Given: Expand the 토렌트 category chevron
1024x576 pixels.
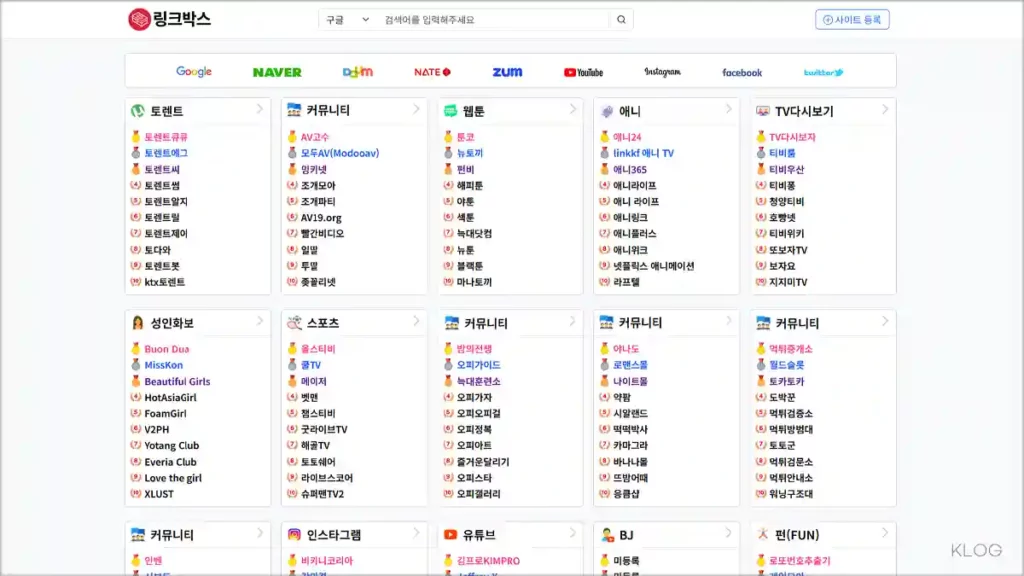Looking at the screenshot, I should pyautogui.click(x=259, y=109).
